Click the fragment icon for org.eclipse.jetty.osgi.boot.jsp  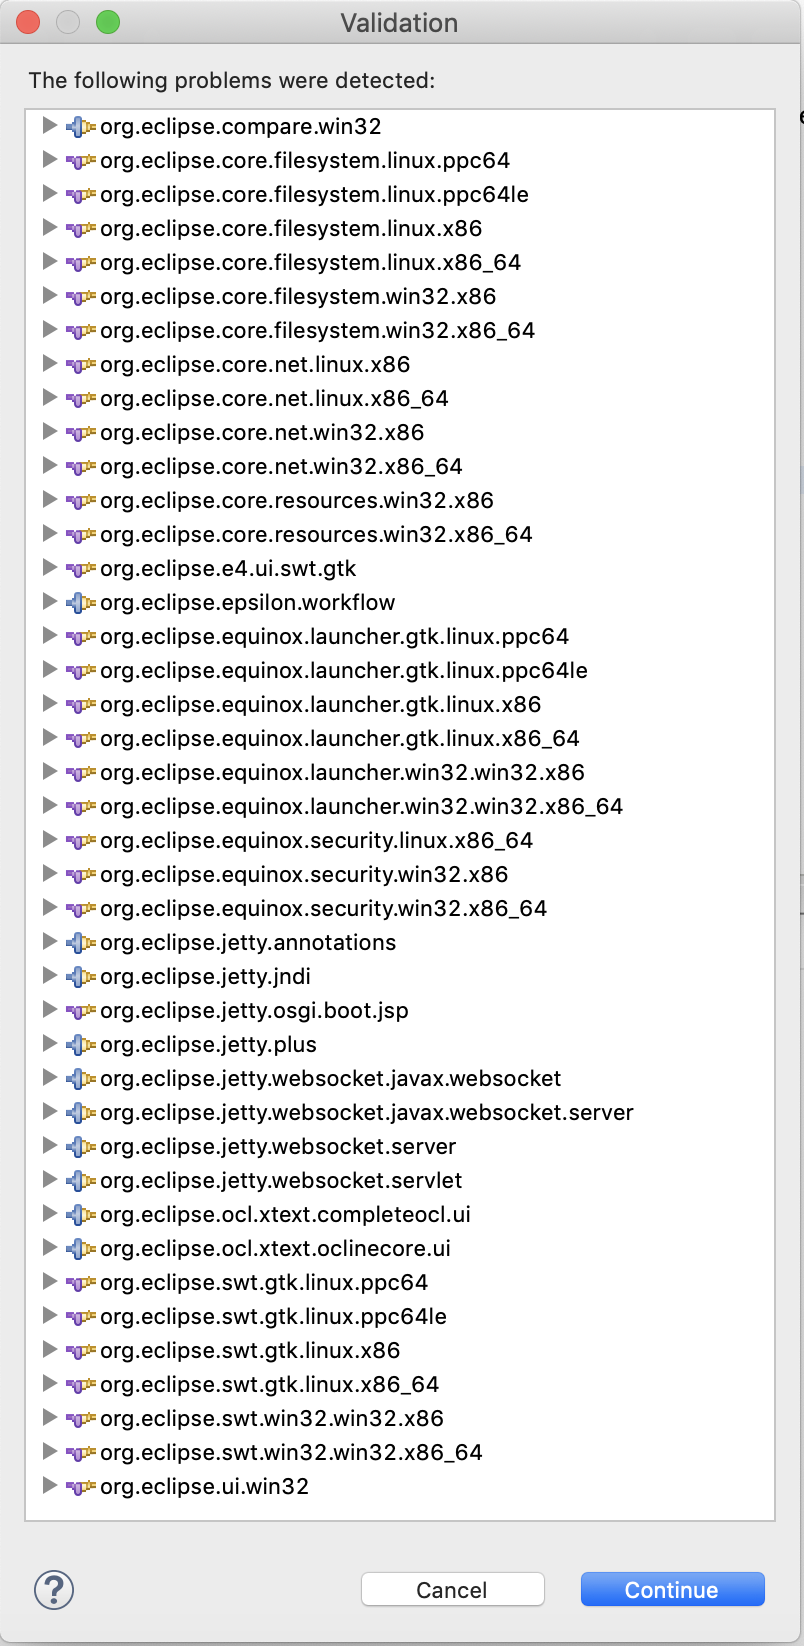tap(80, 1011)
